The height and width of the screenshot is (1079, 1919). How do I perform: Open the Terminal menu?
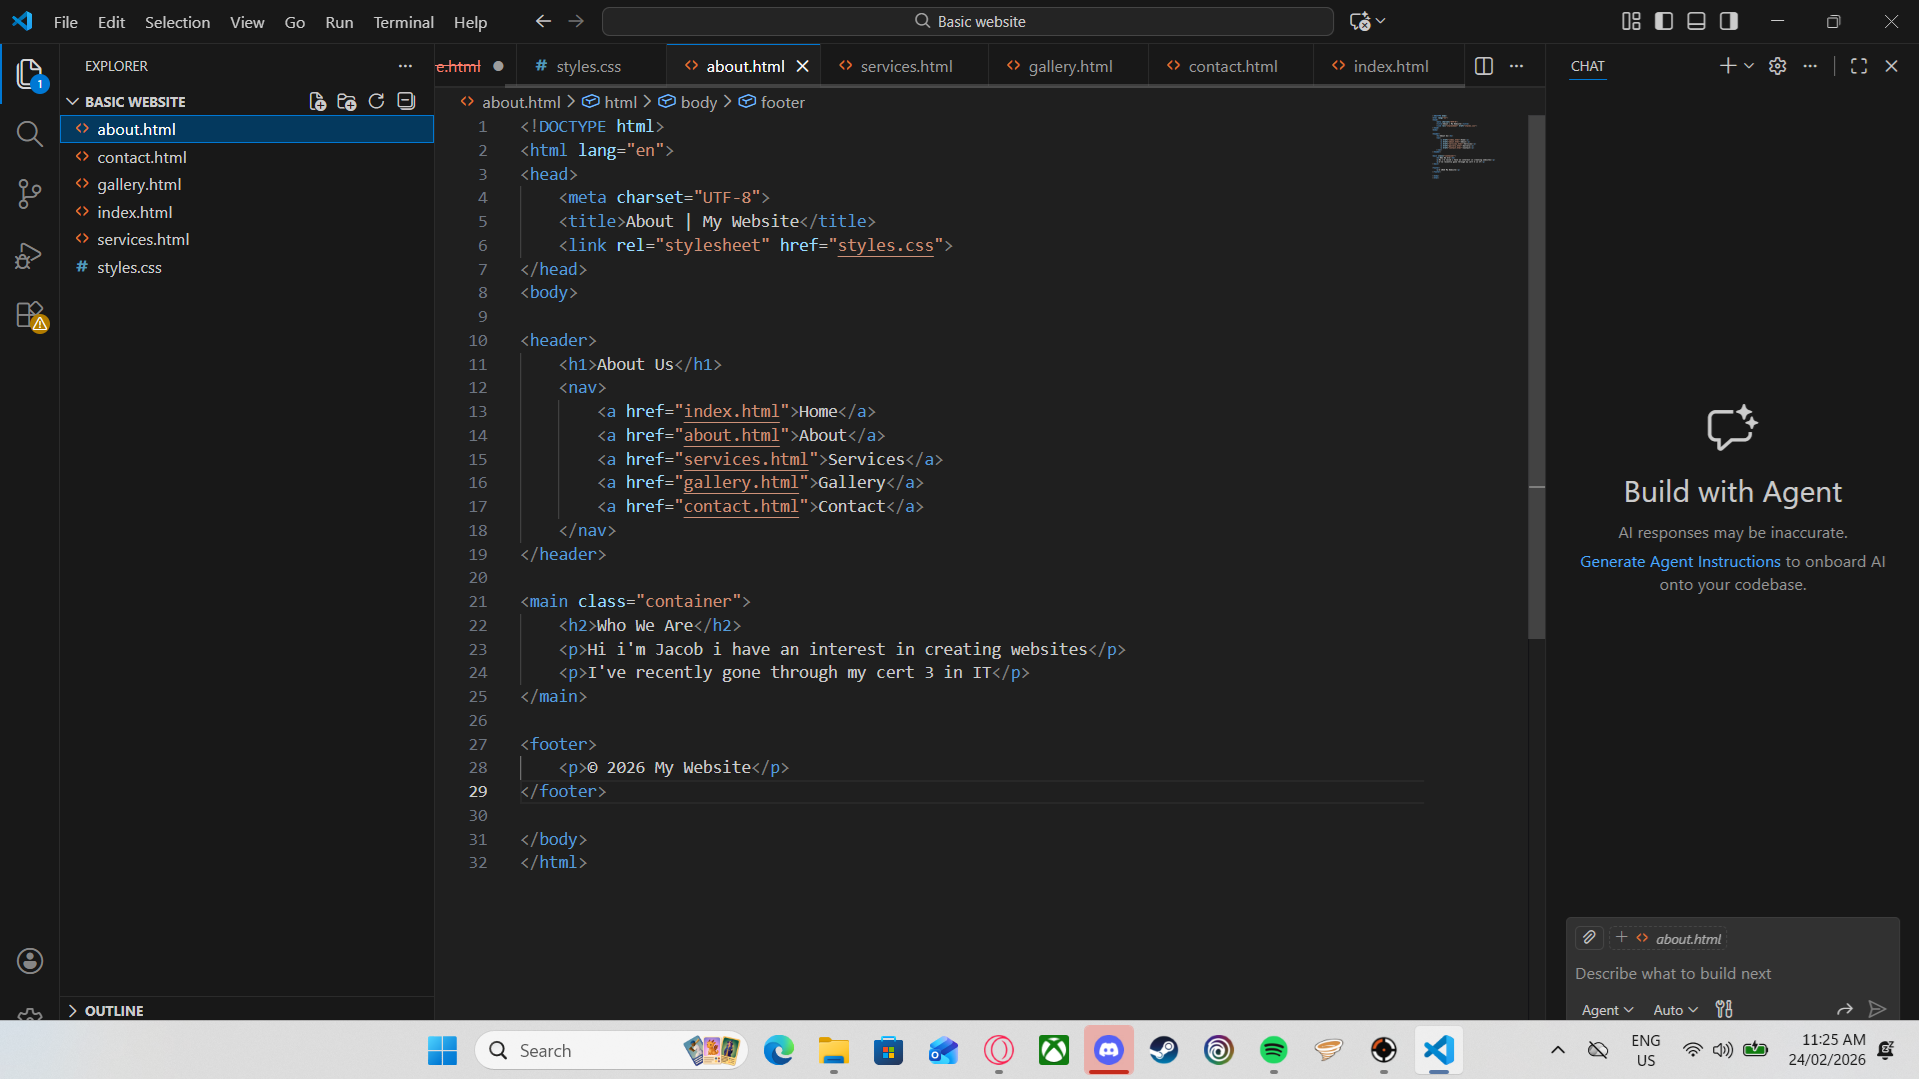coord(403,22)
